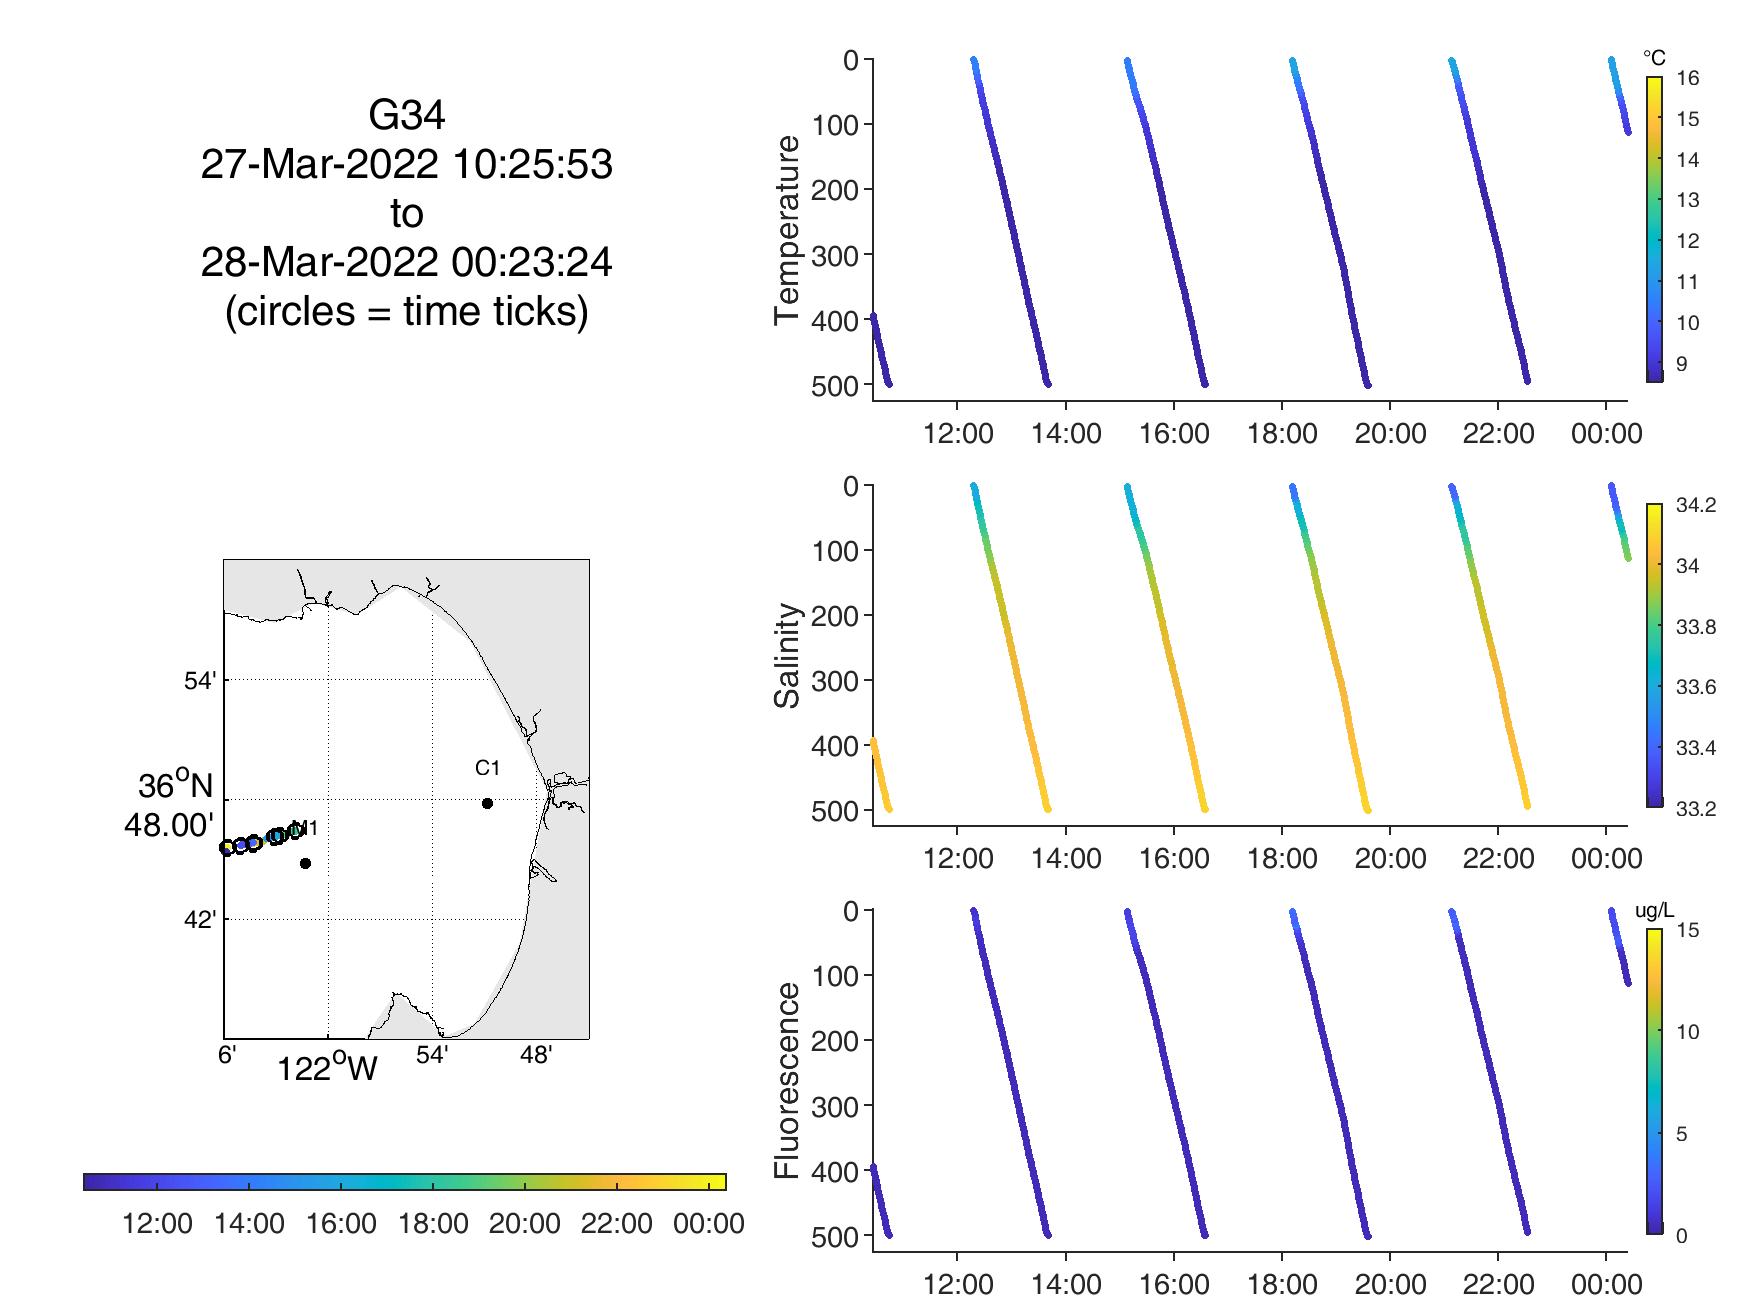
Task: Click the 0 tick on the fluorescence colorbar
Action: 1682,1236
